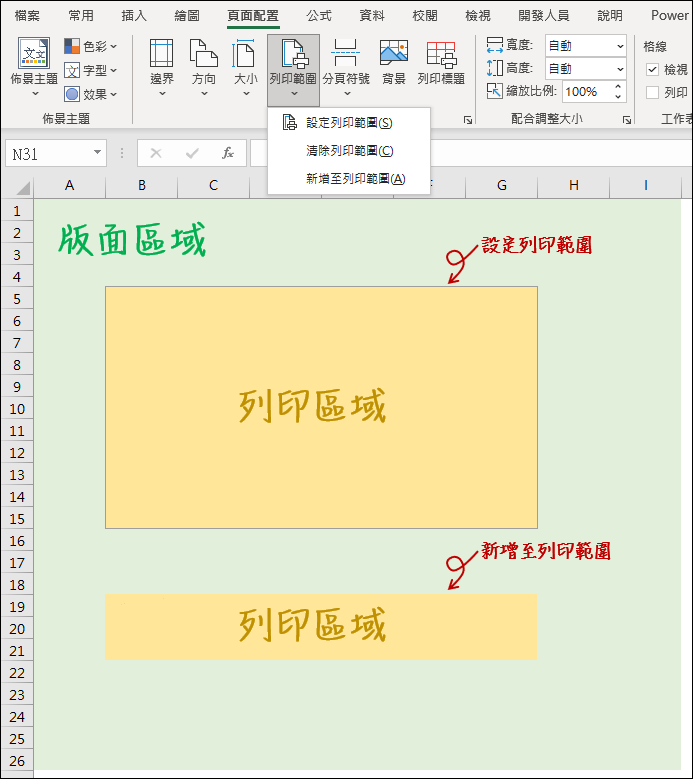
Task: Select the 頁面配置 tab
Action: [x=253, y=16]
